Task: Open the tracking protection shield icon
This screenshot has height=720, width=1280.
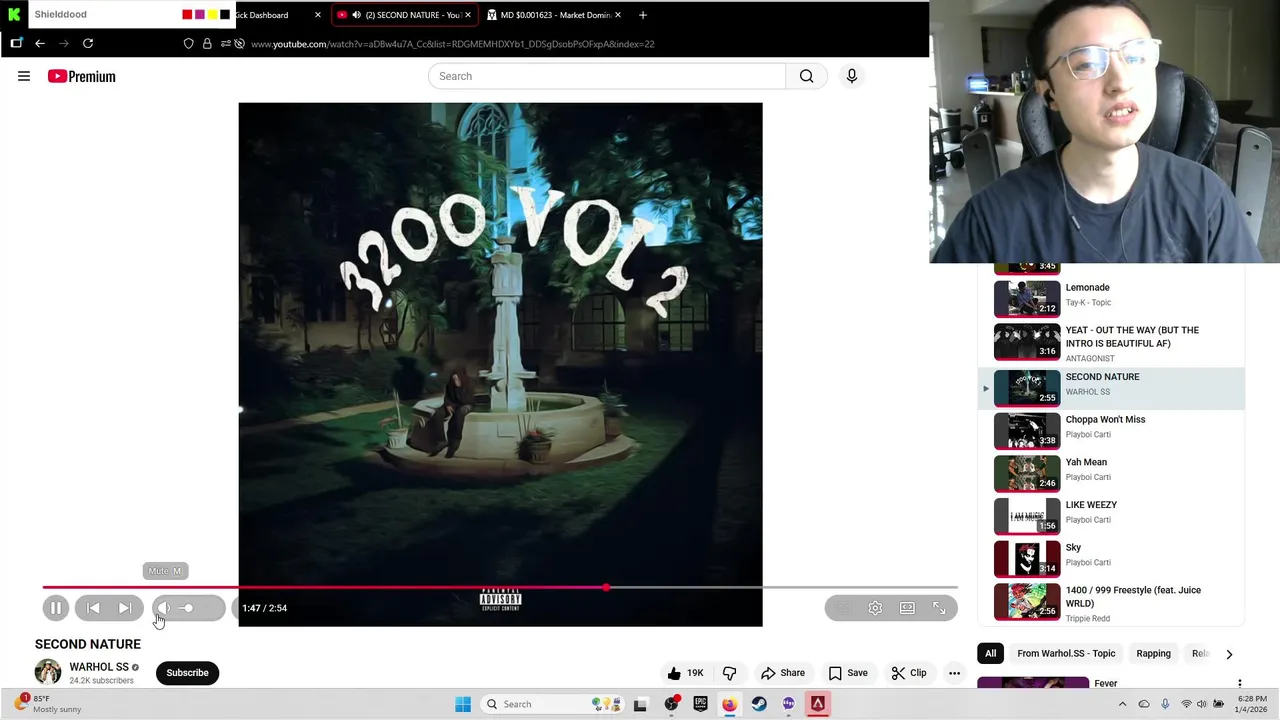Action: (x=188, y=44)
